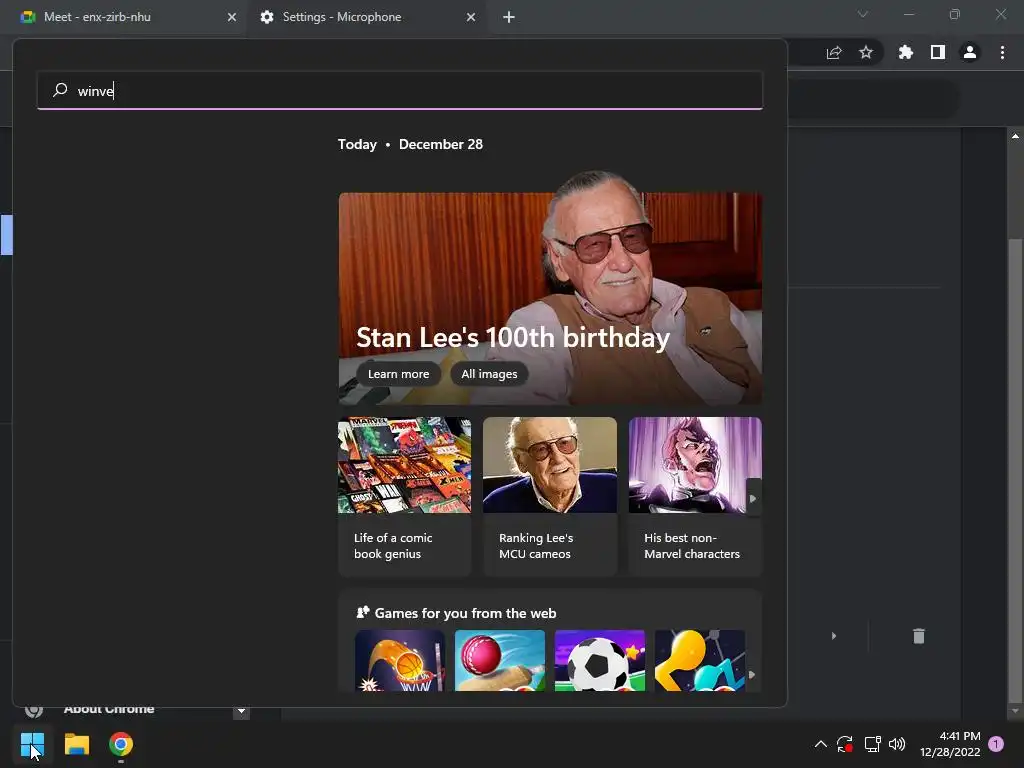Open Windows Update tray icon

(844, 744)
